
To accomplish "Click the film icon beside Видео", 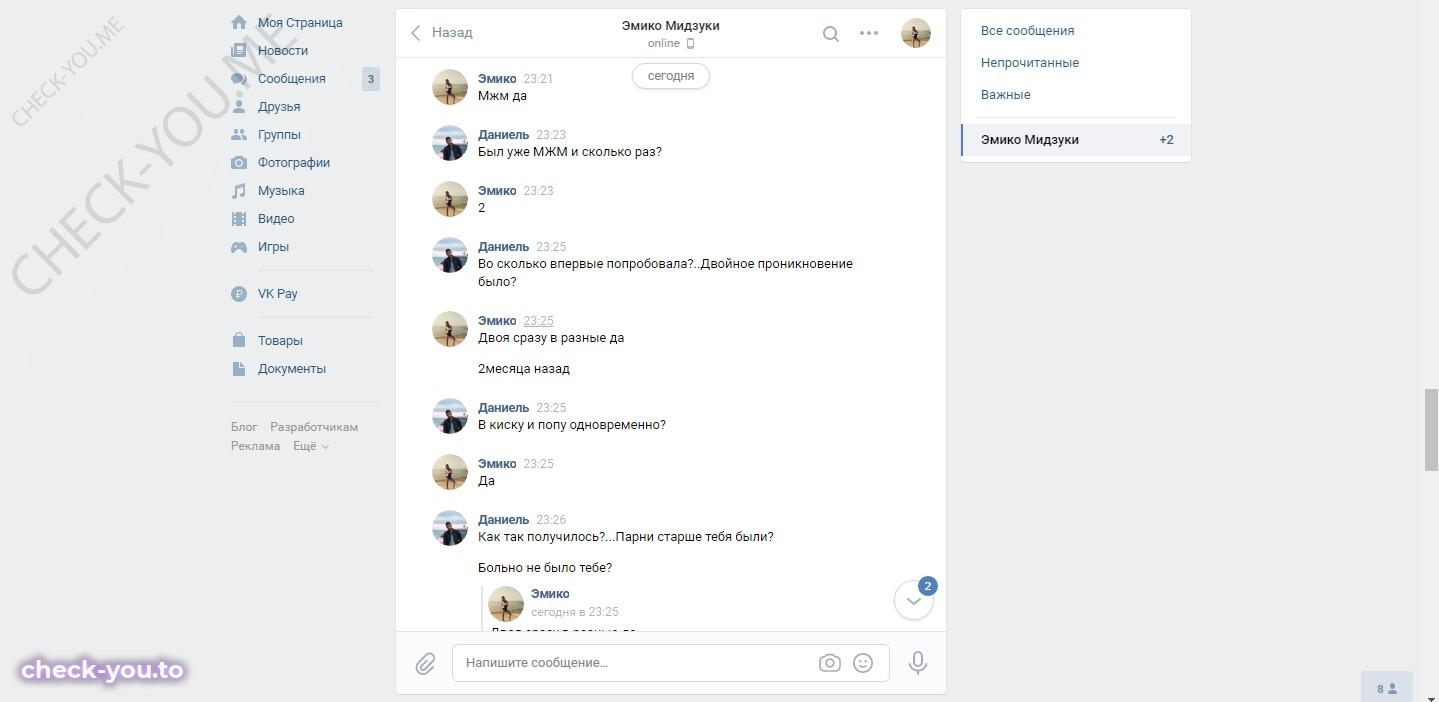I will 239,218.
